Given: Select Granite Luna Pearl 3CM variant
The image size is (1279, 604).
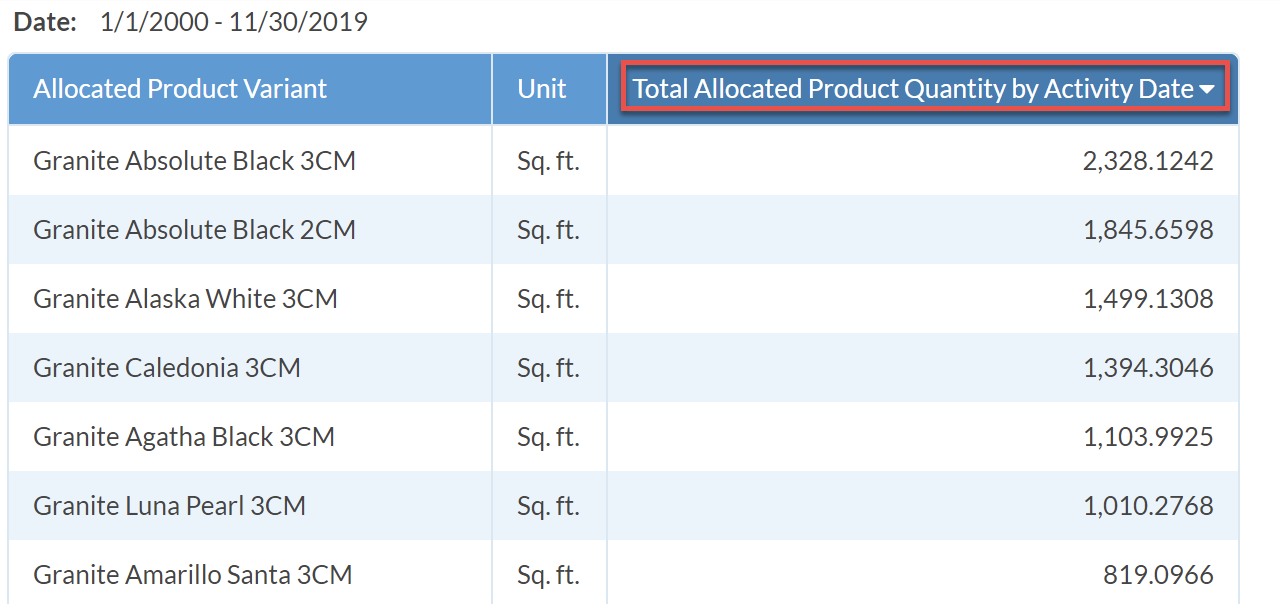Looking at the screenshot, I should point(169,505).
